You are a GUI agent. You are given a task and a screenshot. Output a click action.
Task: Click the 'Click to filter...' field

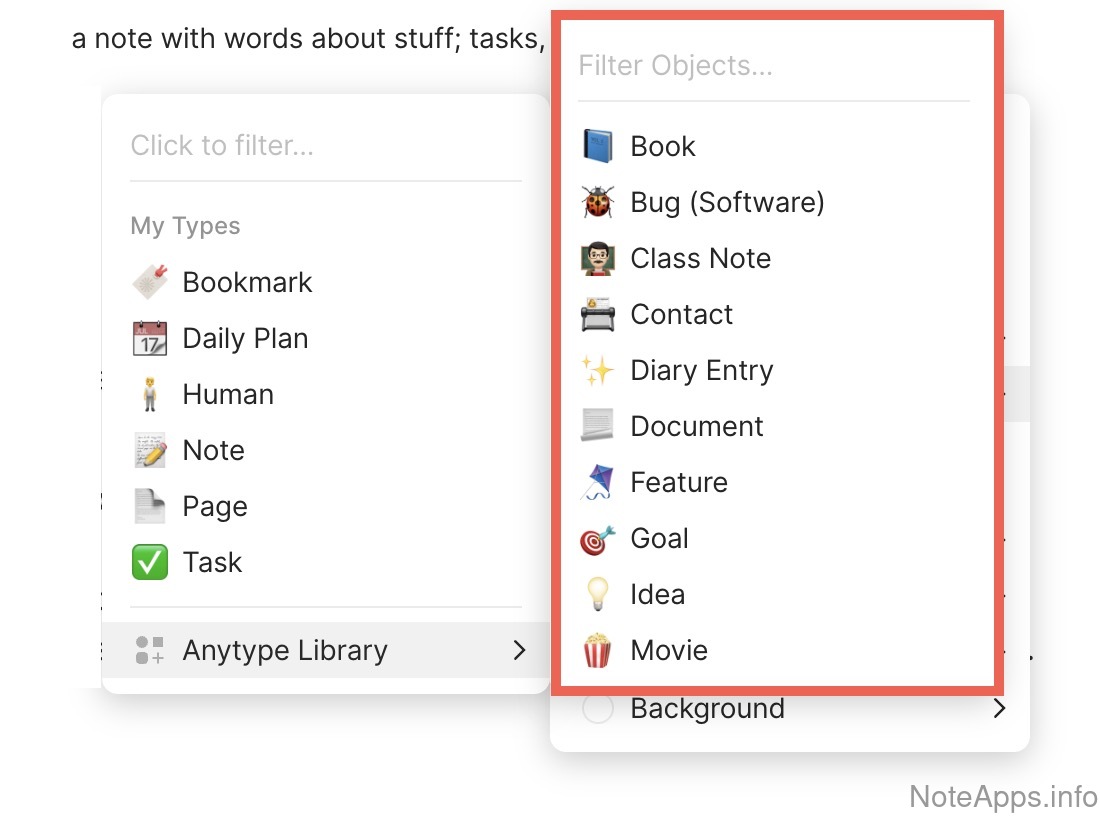point(324,146)
